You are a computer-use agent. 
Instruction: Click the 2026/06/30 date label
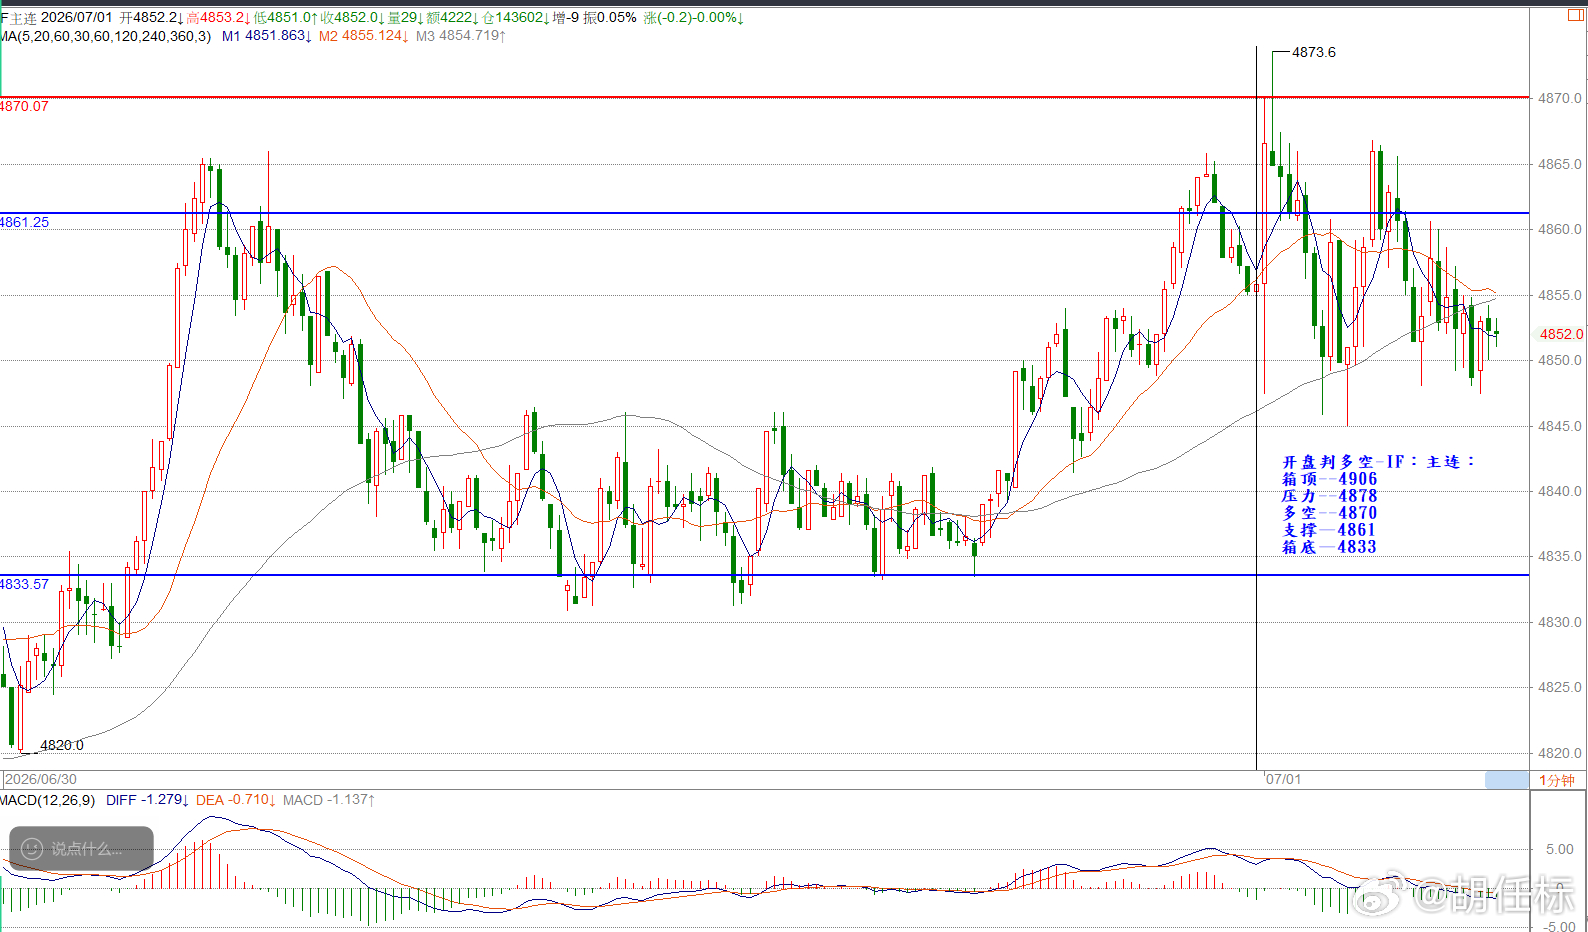pyautogui.click(x=41, y=779)
